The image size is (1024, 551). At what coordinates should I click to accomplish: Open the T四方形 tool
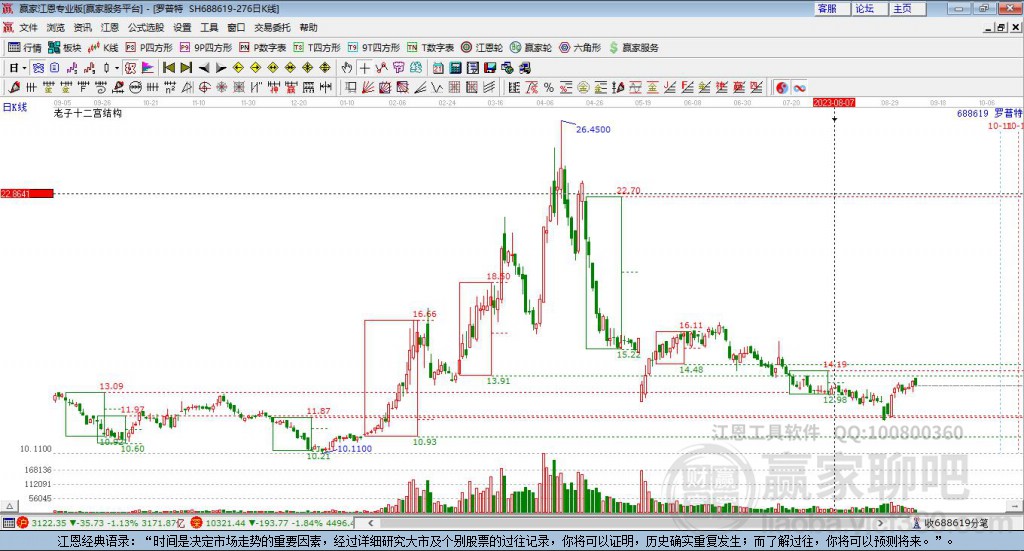tap(317, 48)
